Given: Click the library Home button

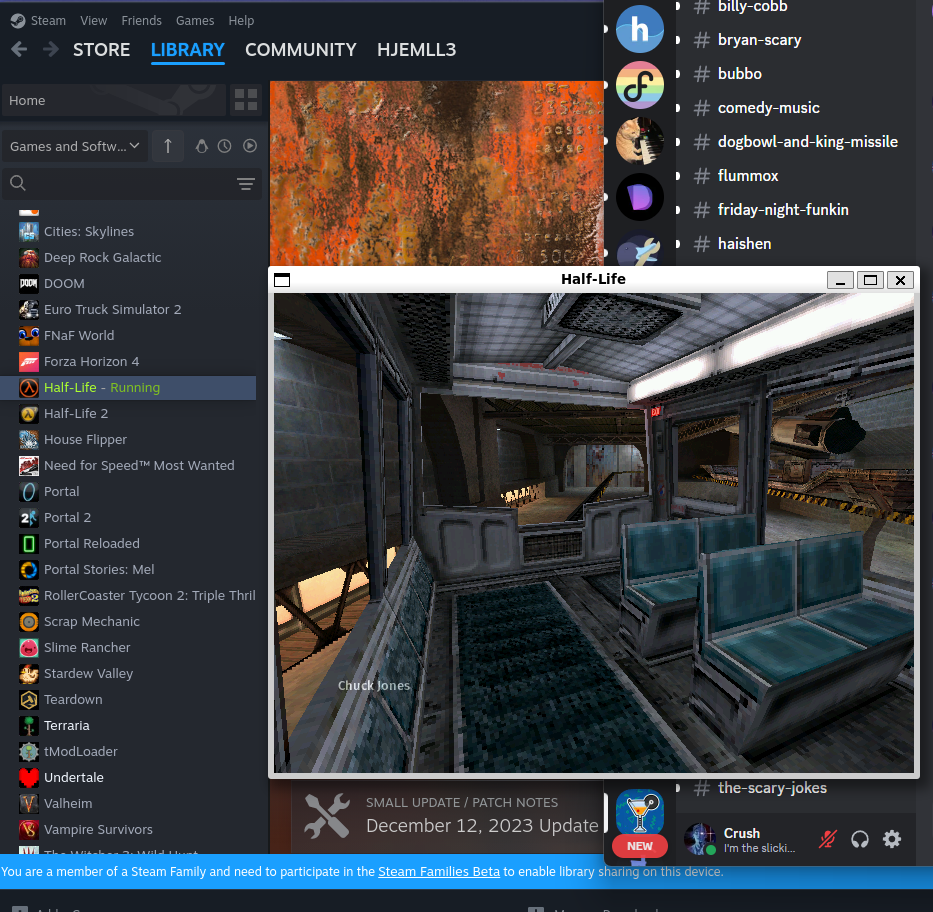Looking at the screenshot, I should click(x=114, y=100).
